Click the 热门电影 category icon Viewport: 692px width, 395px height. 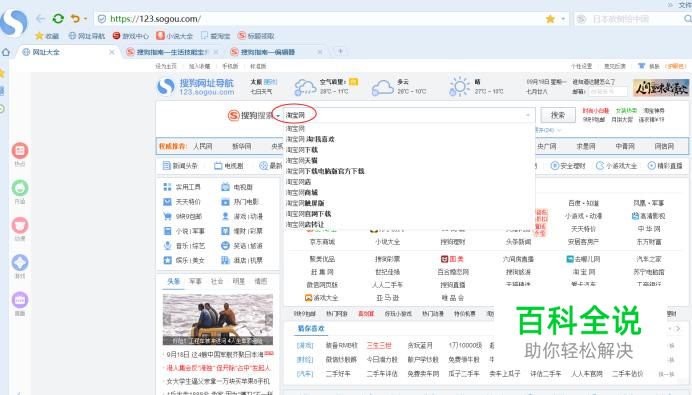tap(225, 202)
